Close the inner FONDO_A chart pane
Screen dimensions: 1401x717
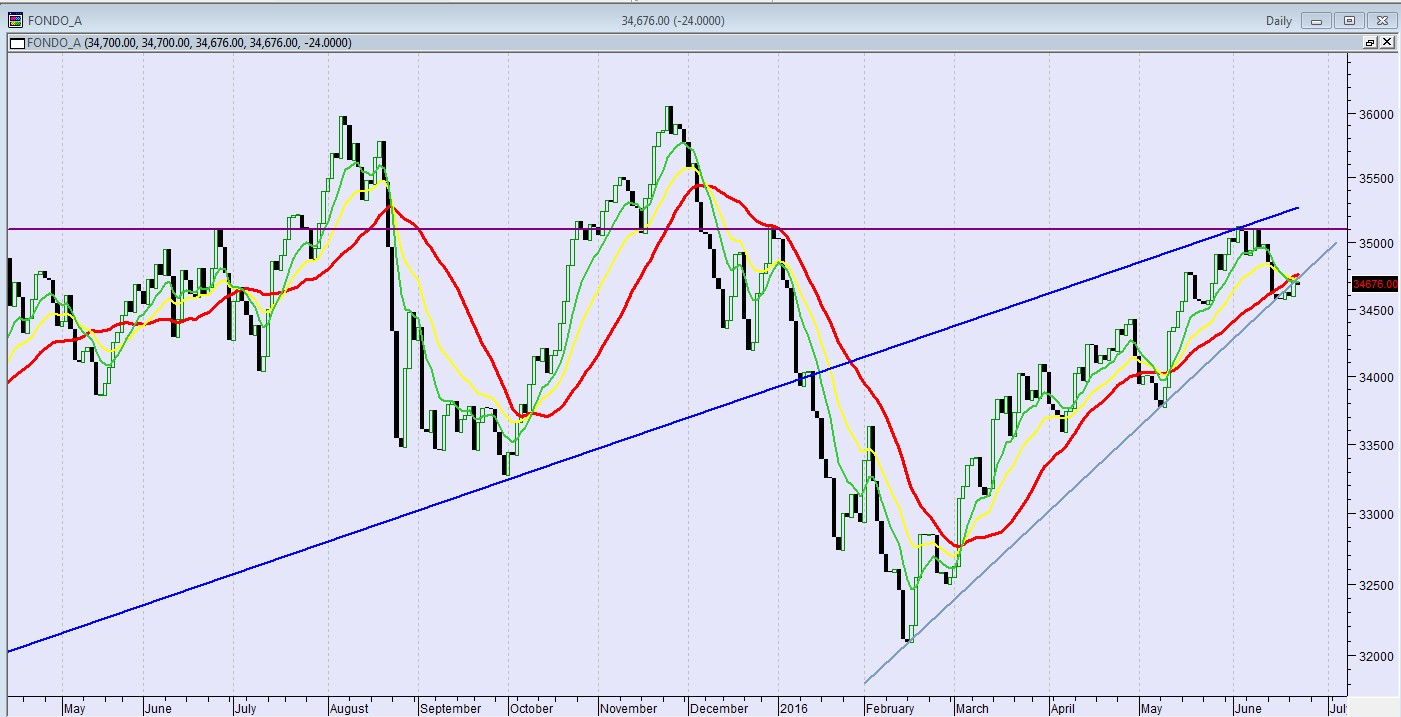[x=1387, y=43]
